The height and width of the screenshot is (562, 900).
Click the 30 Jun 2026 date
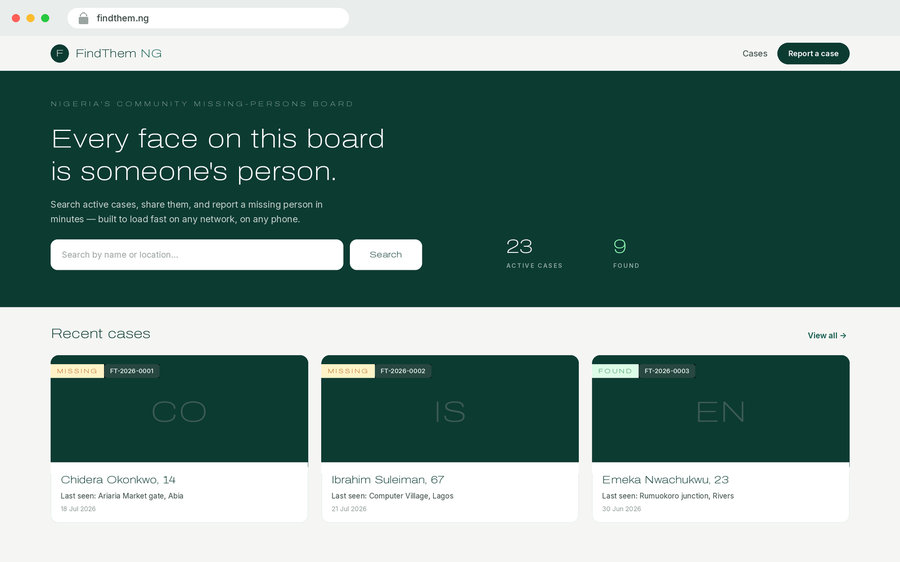pyautogui.click(x=622, y=509)
